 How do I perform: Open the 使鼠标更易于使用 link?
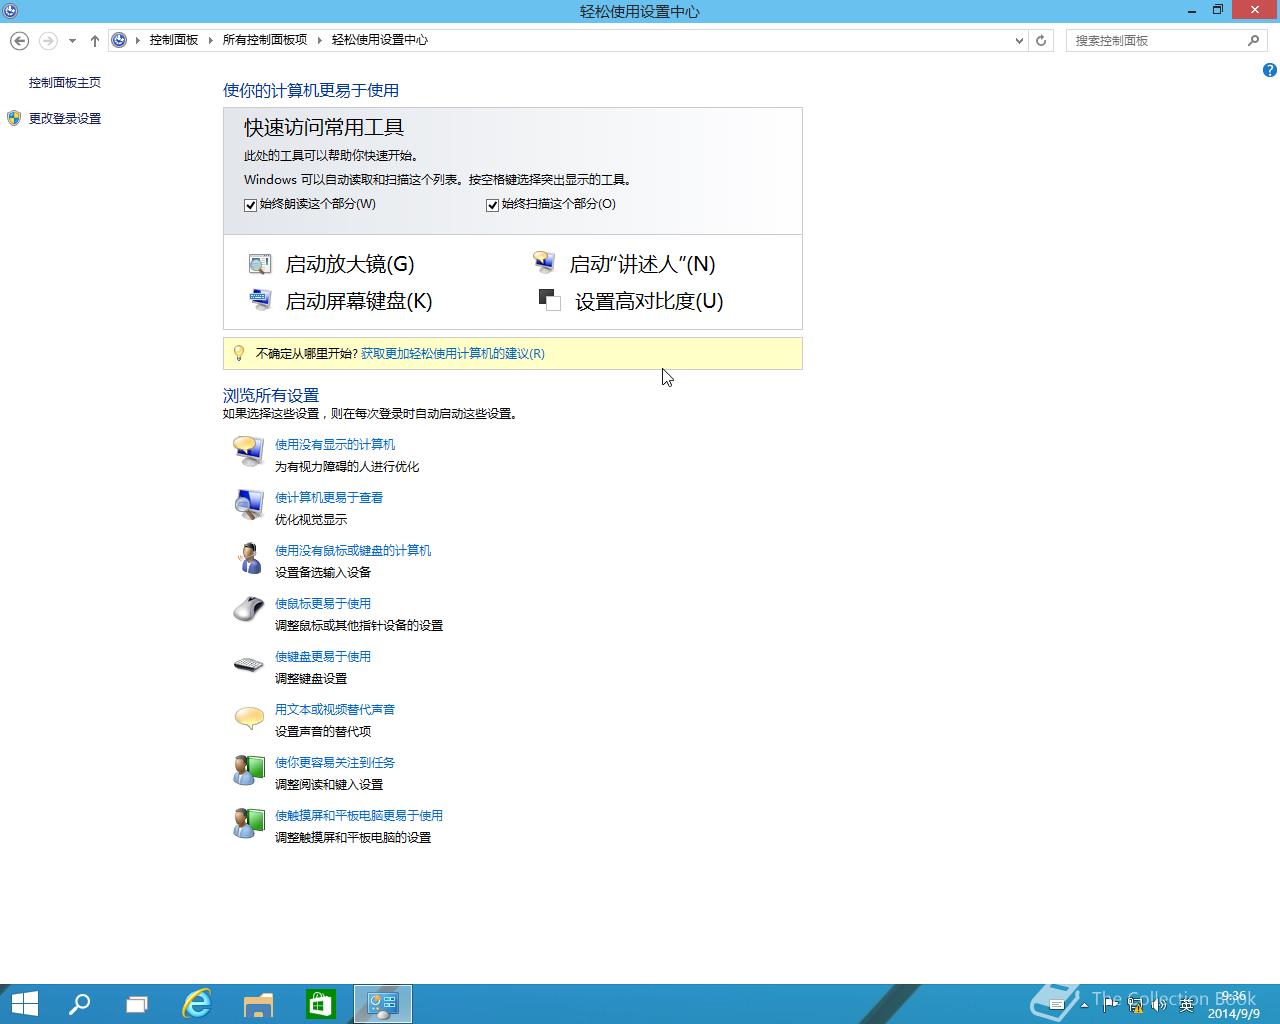point(323,603)
